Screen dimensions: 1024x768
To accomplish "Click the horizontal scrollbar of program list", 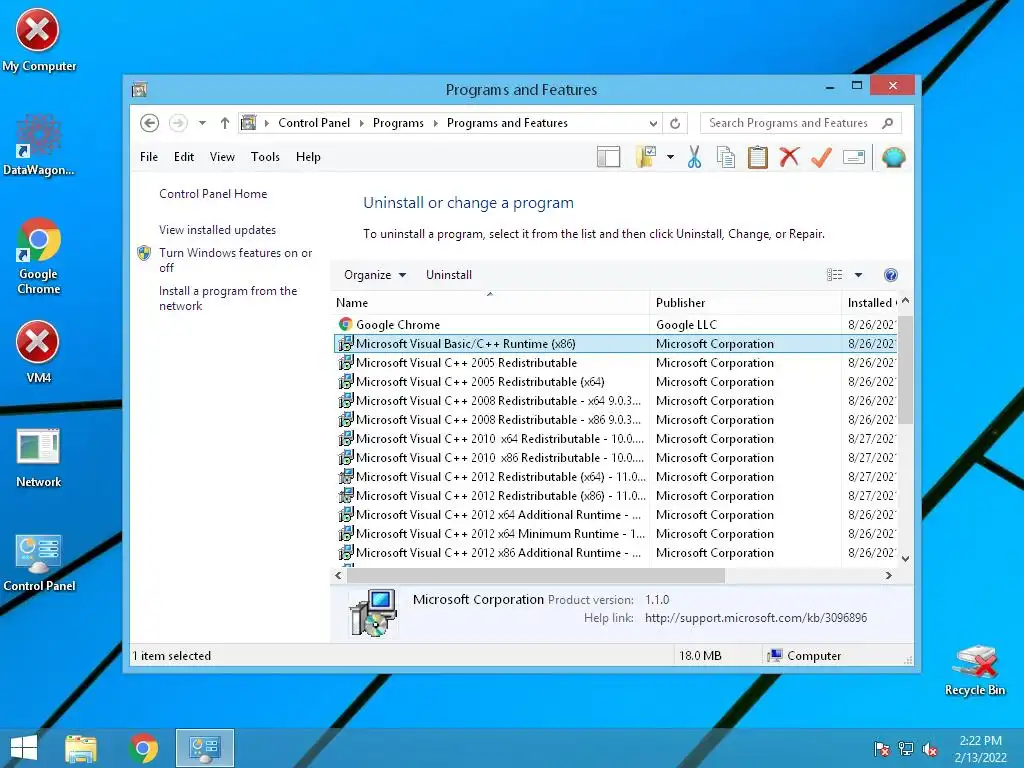I will click(x=536, y=575).
